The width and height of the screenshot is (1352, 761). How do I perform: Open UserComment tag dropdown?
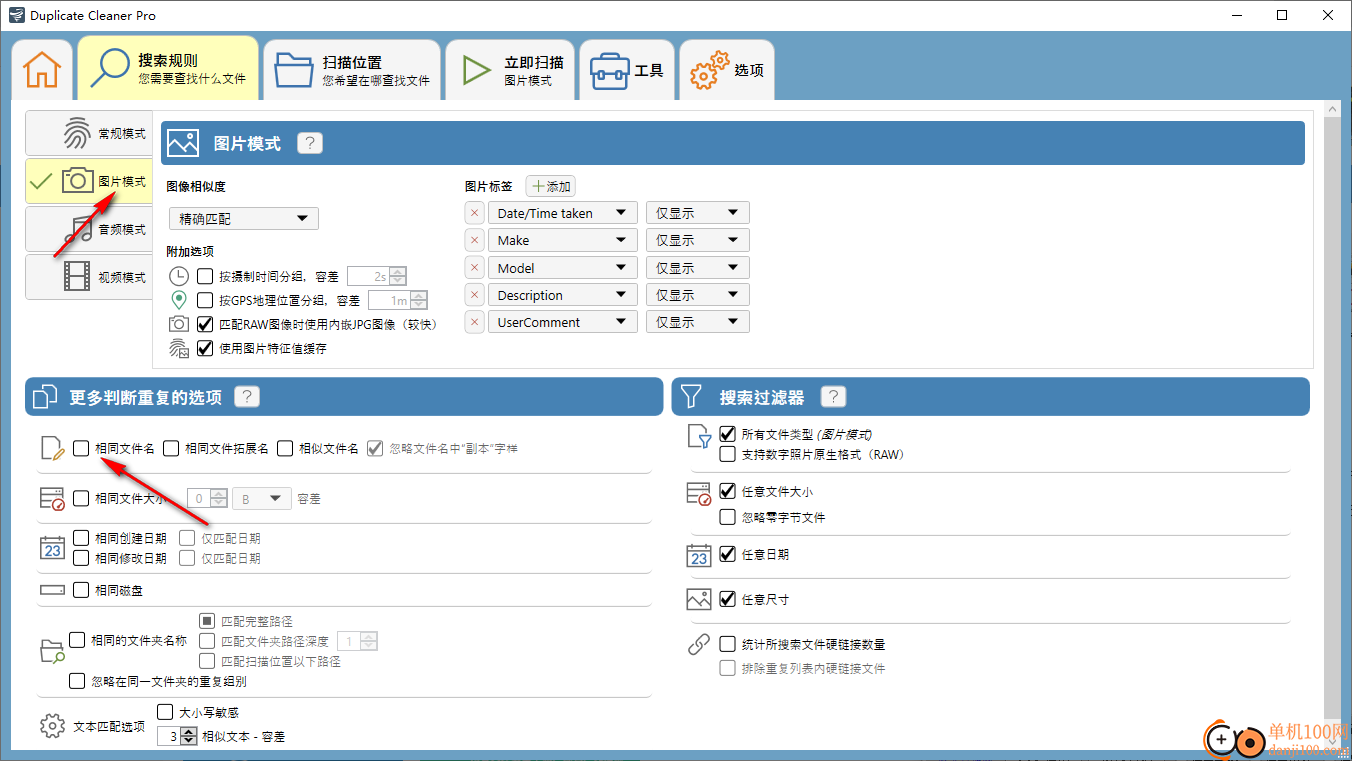[x=562, y=322]
